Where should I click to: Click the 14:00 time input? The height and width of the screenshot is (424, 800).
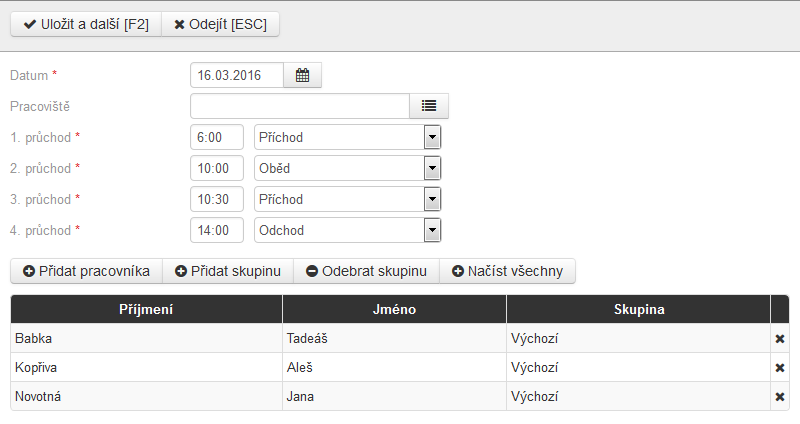(x=217, y=230)
